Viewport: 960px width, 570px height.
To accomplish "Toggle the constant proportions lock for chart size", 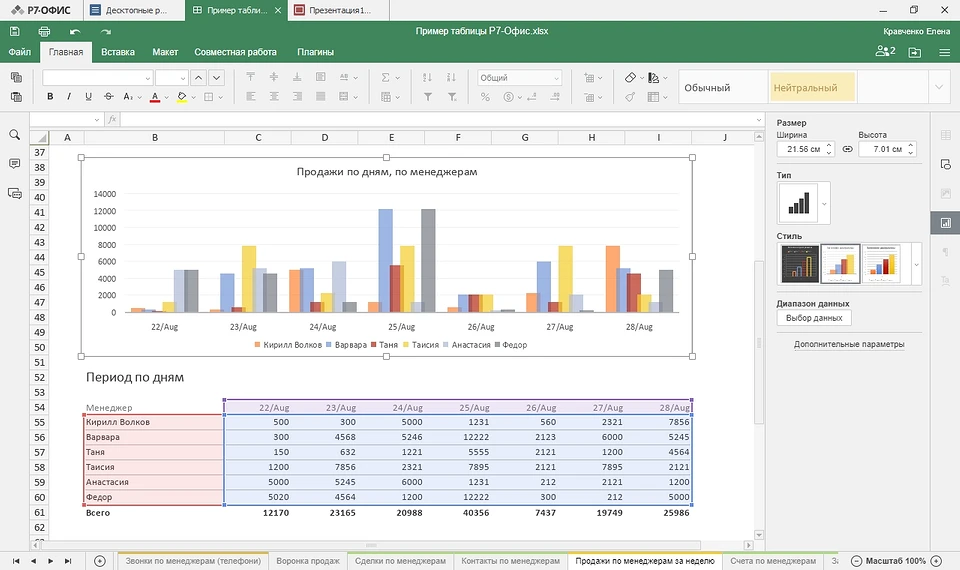I will (846, 149).
